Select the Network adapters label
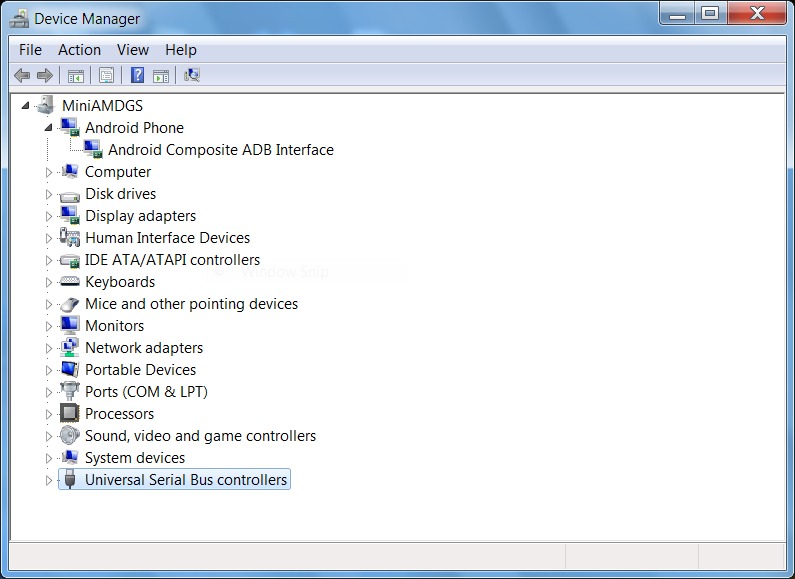Viewport: 795px width, 579px height. pos(144,348)
